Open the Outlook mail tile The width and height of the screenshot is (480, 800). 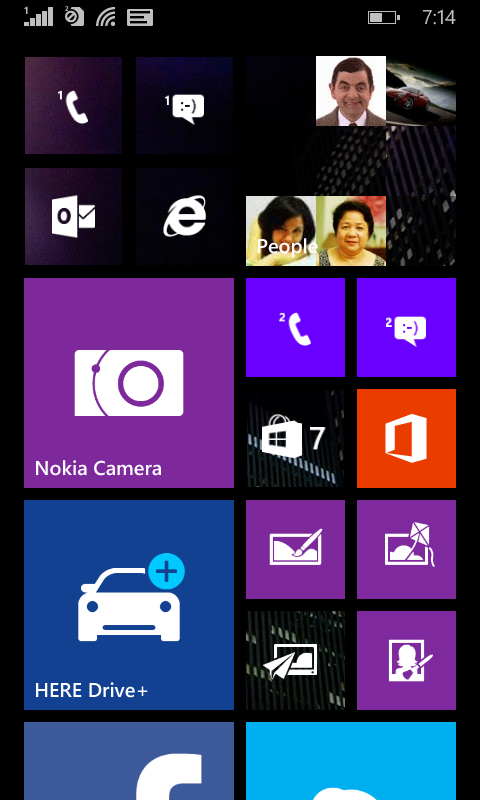[73, 216]
